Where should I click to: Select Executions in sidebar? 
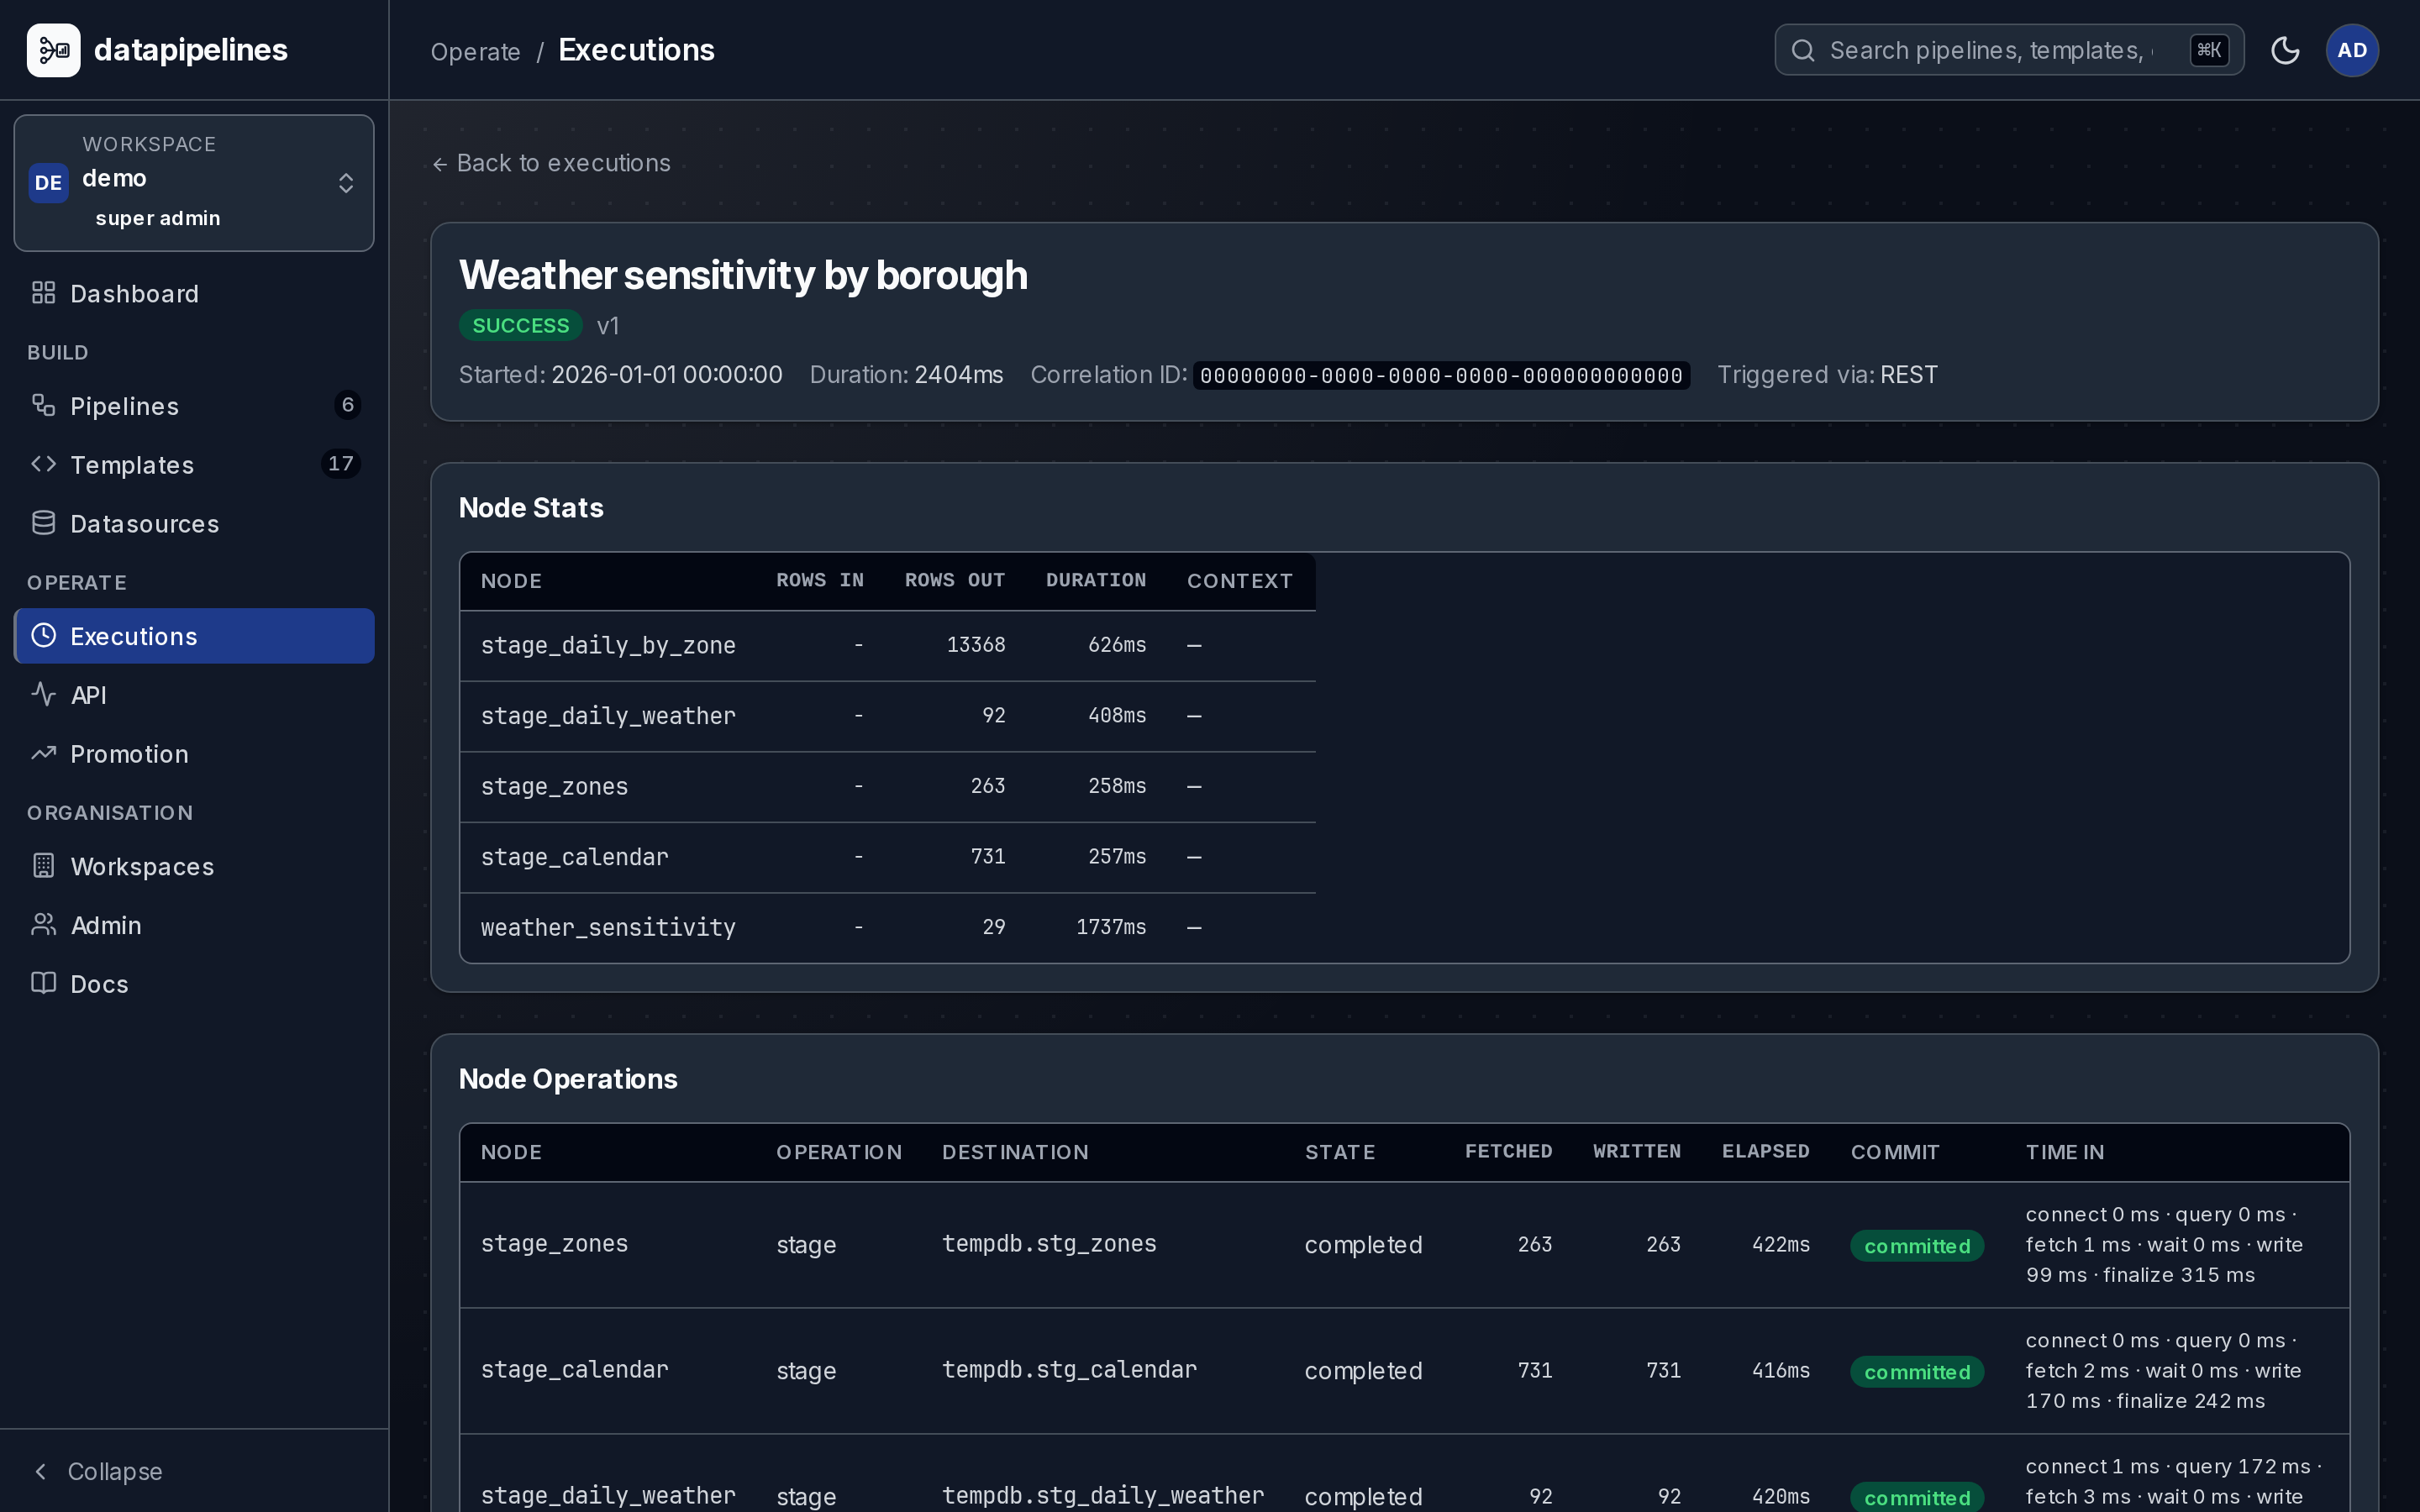(x=194, y=635)
